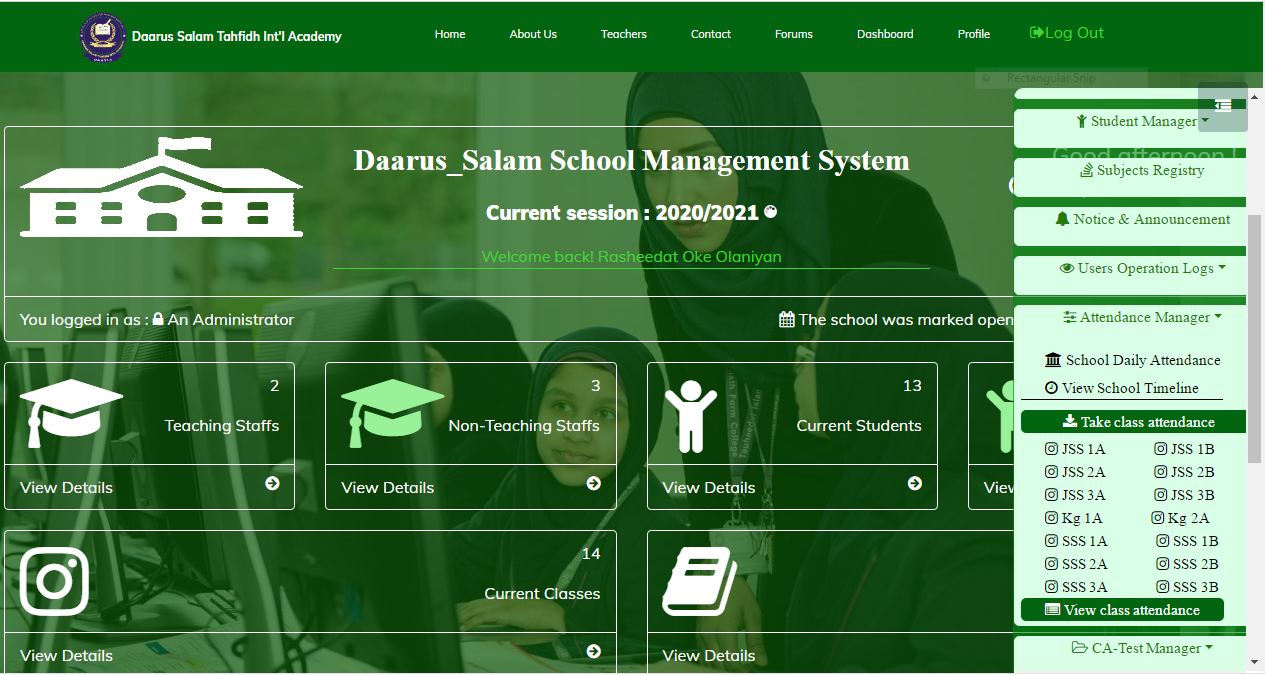Click the Current Classes camera-style icon
This screenshot has width=1265, height=675.
click(55, 581)
